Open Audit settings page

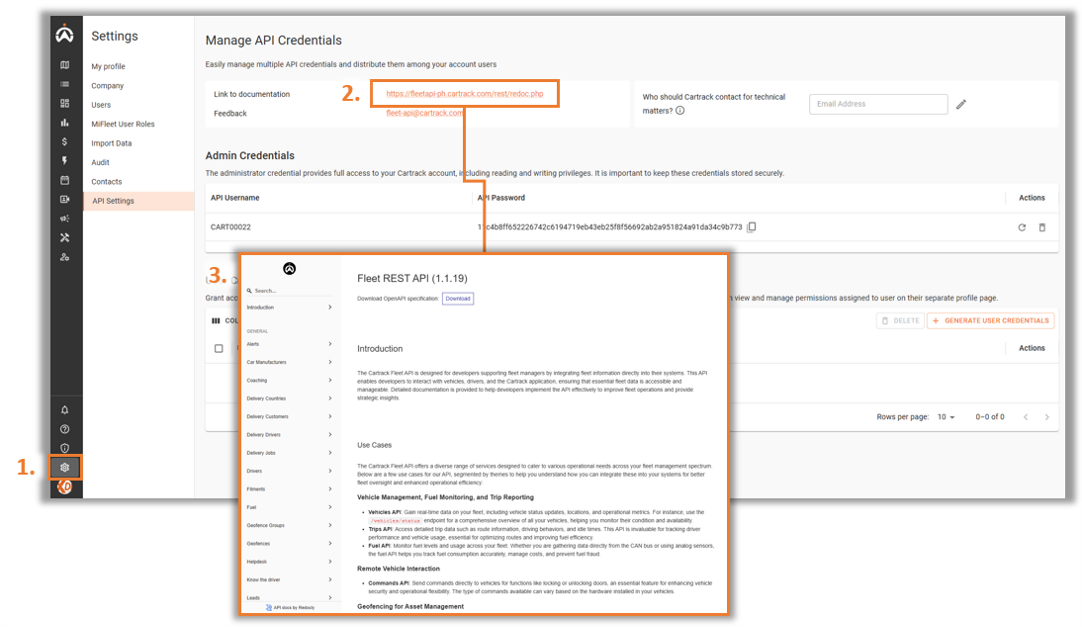tap(100, 162)
